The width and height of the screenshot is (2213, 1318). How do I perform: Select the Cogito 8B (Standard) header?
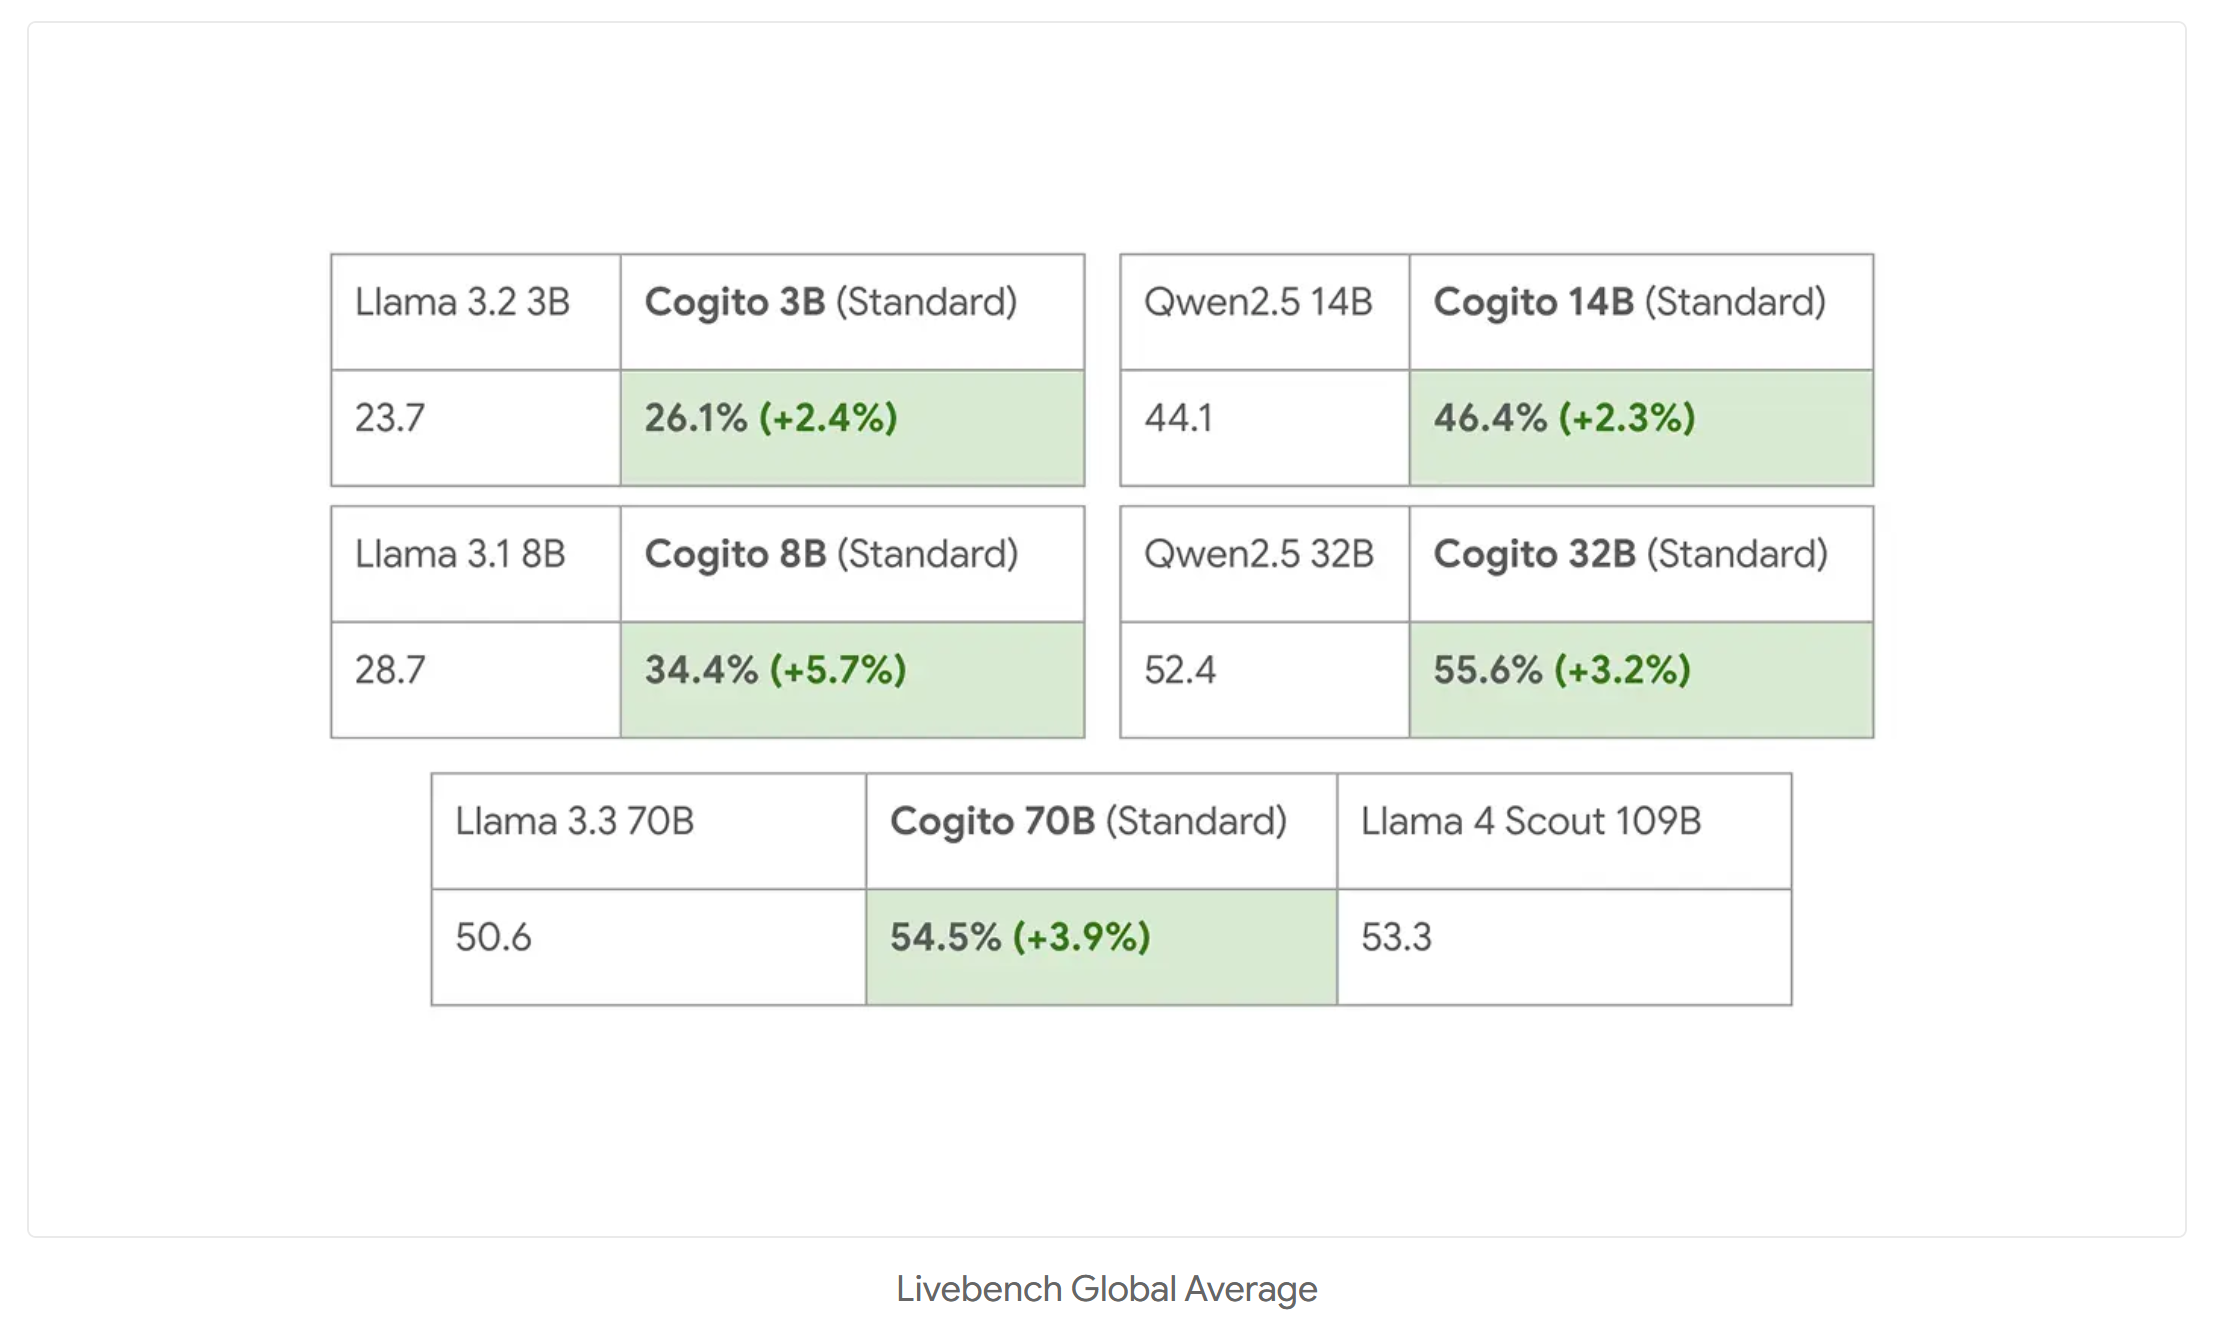[x=851, y=563]
